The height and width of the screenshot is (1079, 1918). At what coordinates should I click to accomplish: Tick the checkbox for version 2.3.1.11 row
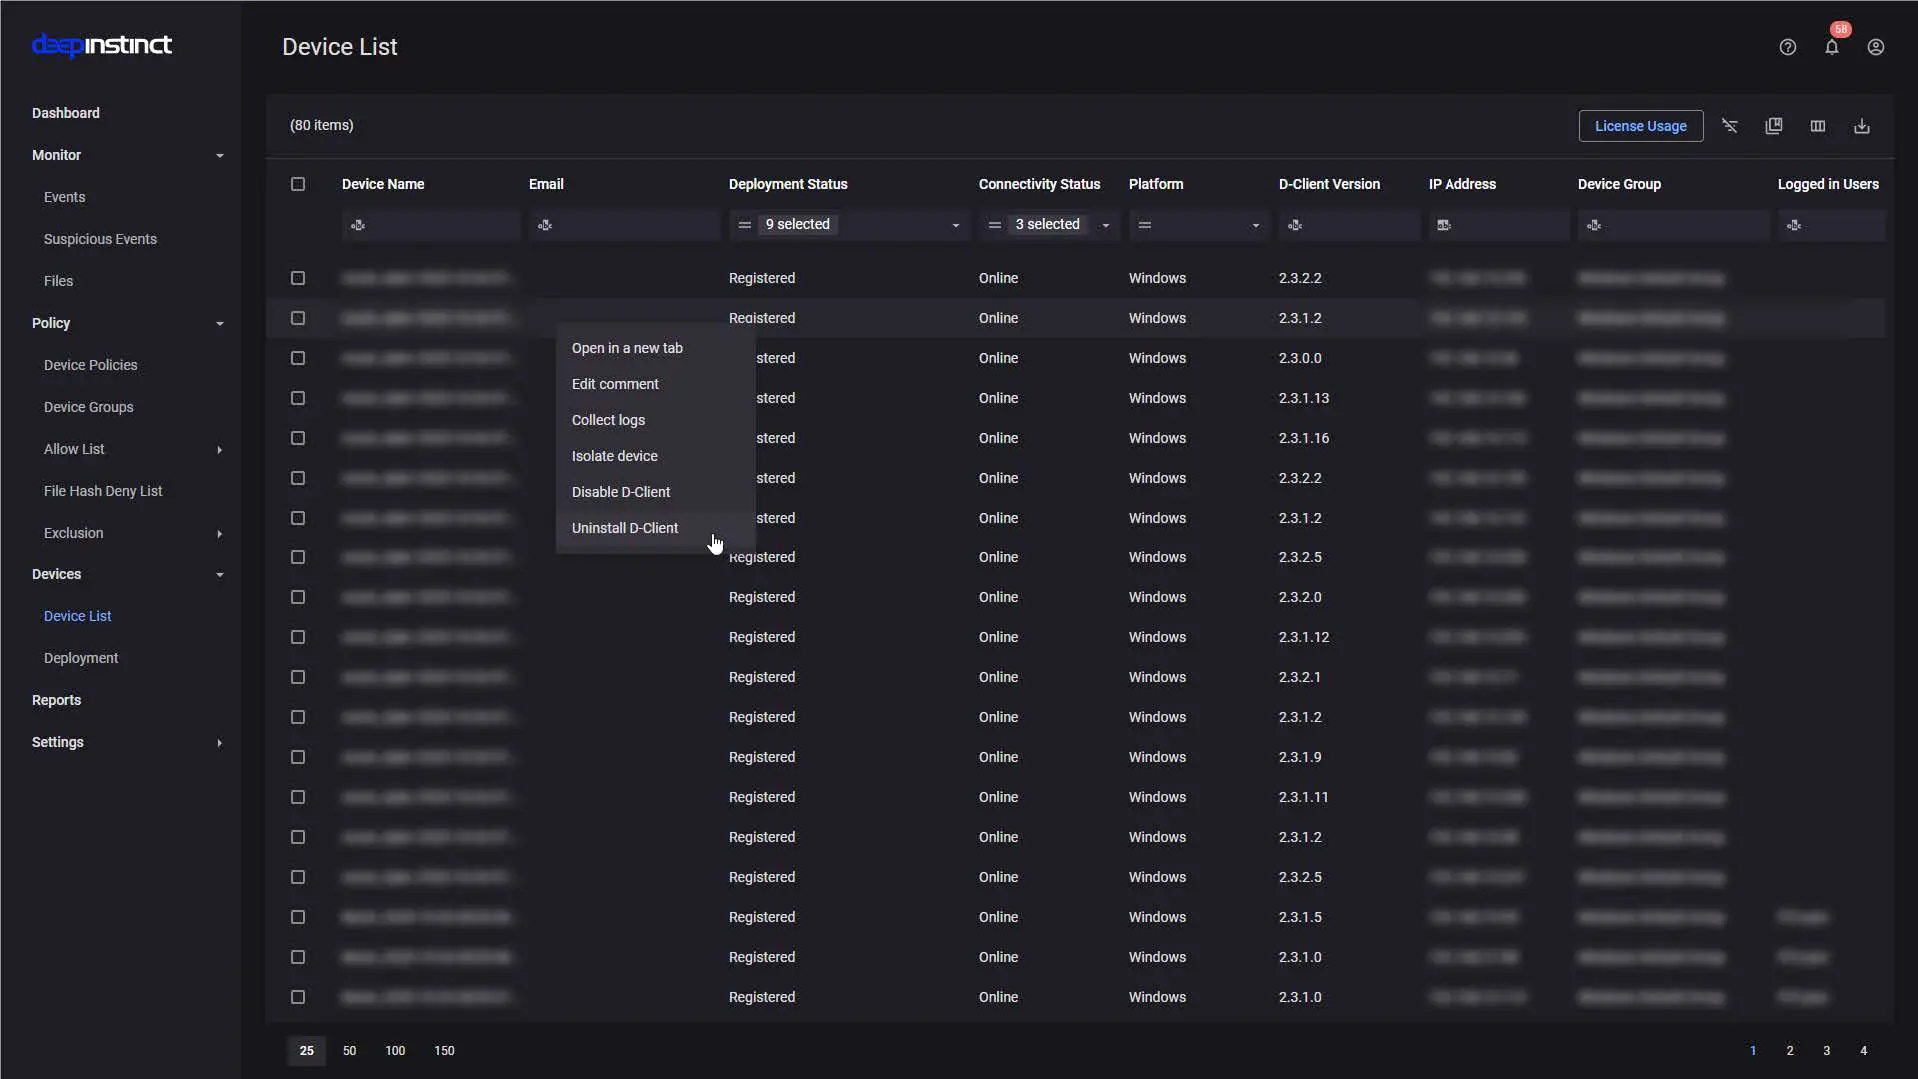298,797
